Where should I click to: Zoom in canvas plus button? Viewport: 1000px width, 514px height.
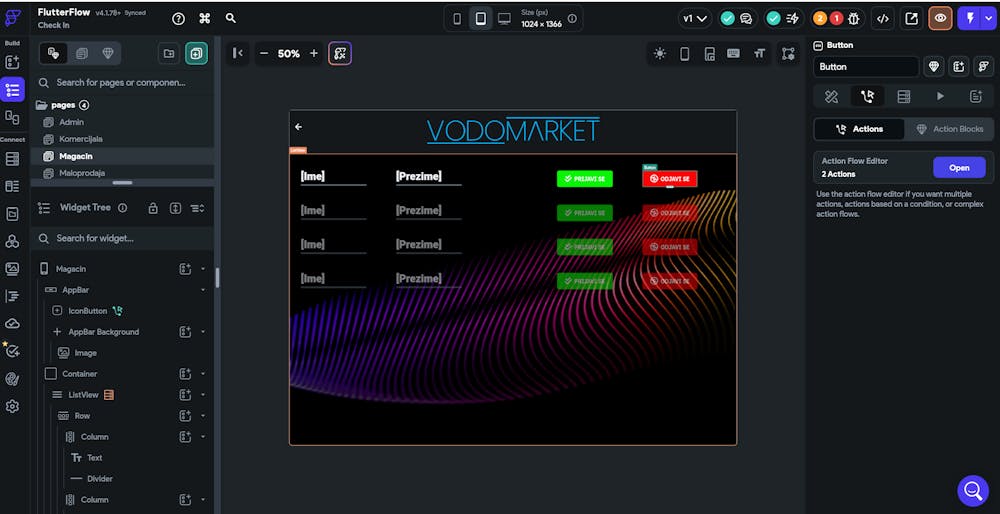(x=314, y=54)
